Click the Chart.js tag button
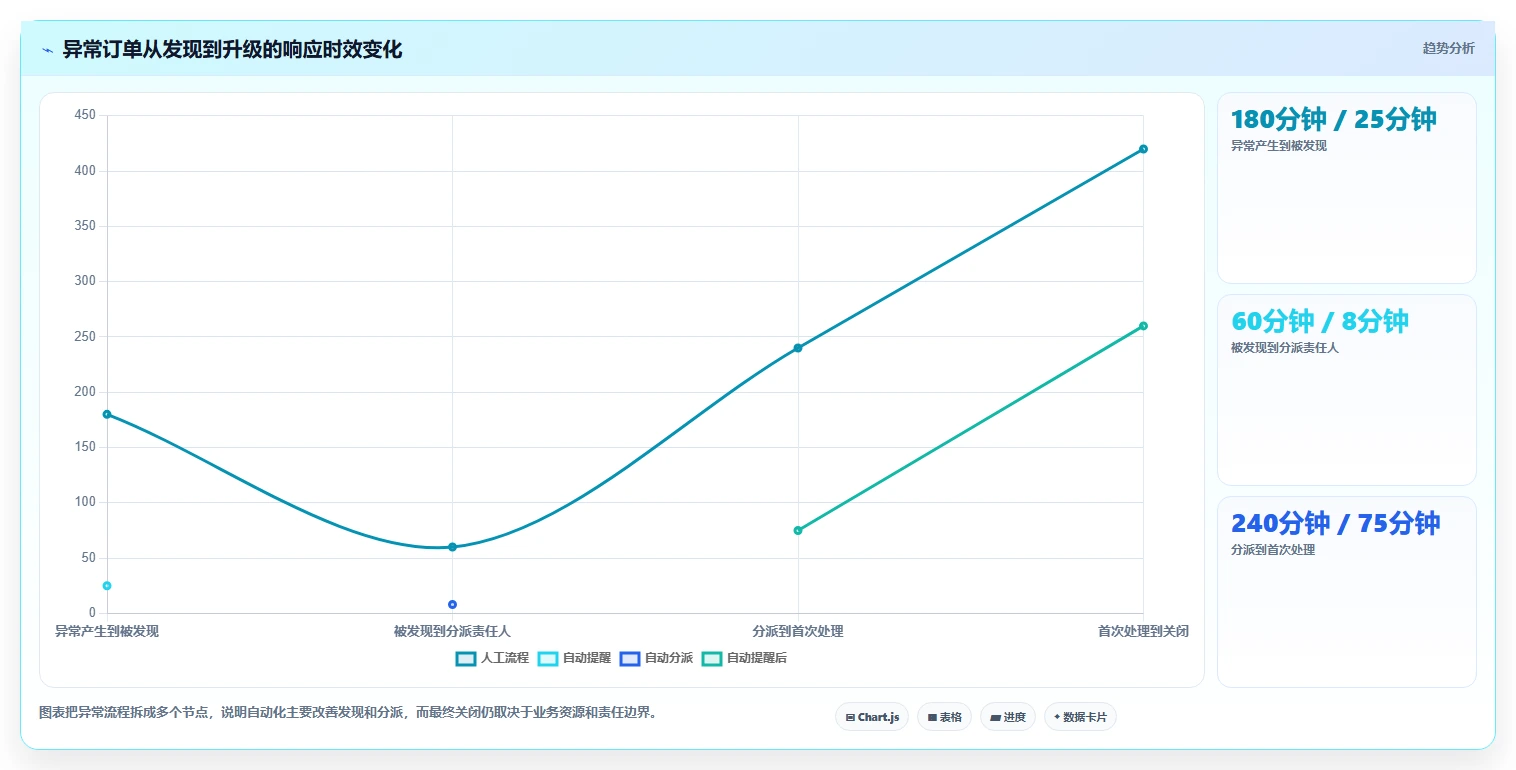Viewport: 1516px width, 770px height. [872, 717]
